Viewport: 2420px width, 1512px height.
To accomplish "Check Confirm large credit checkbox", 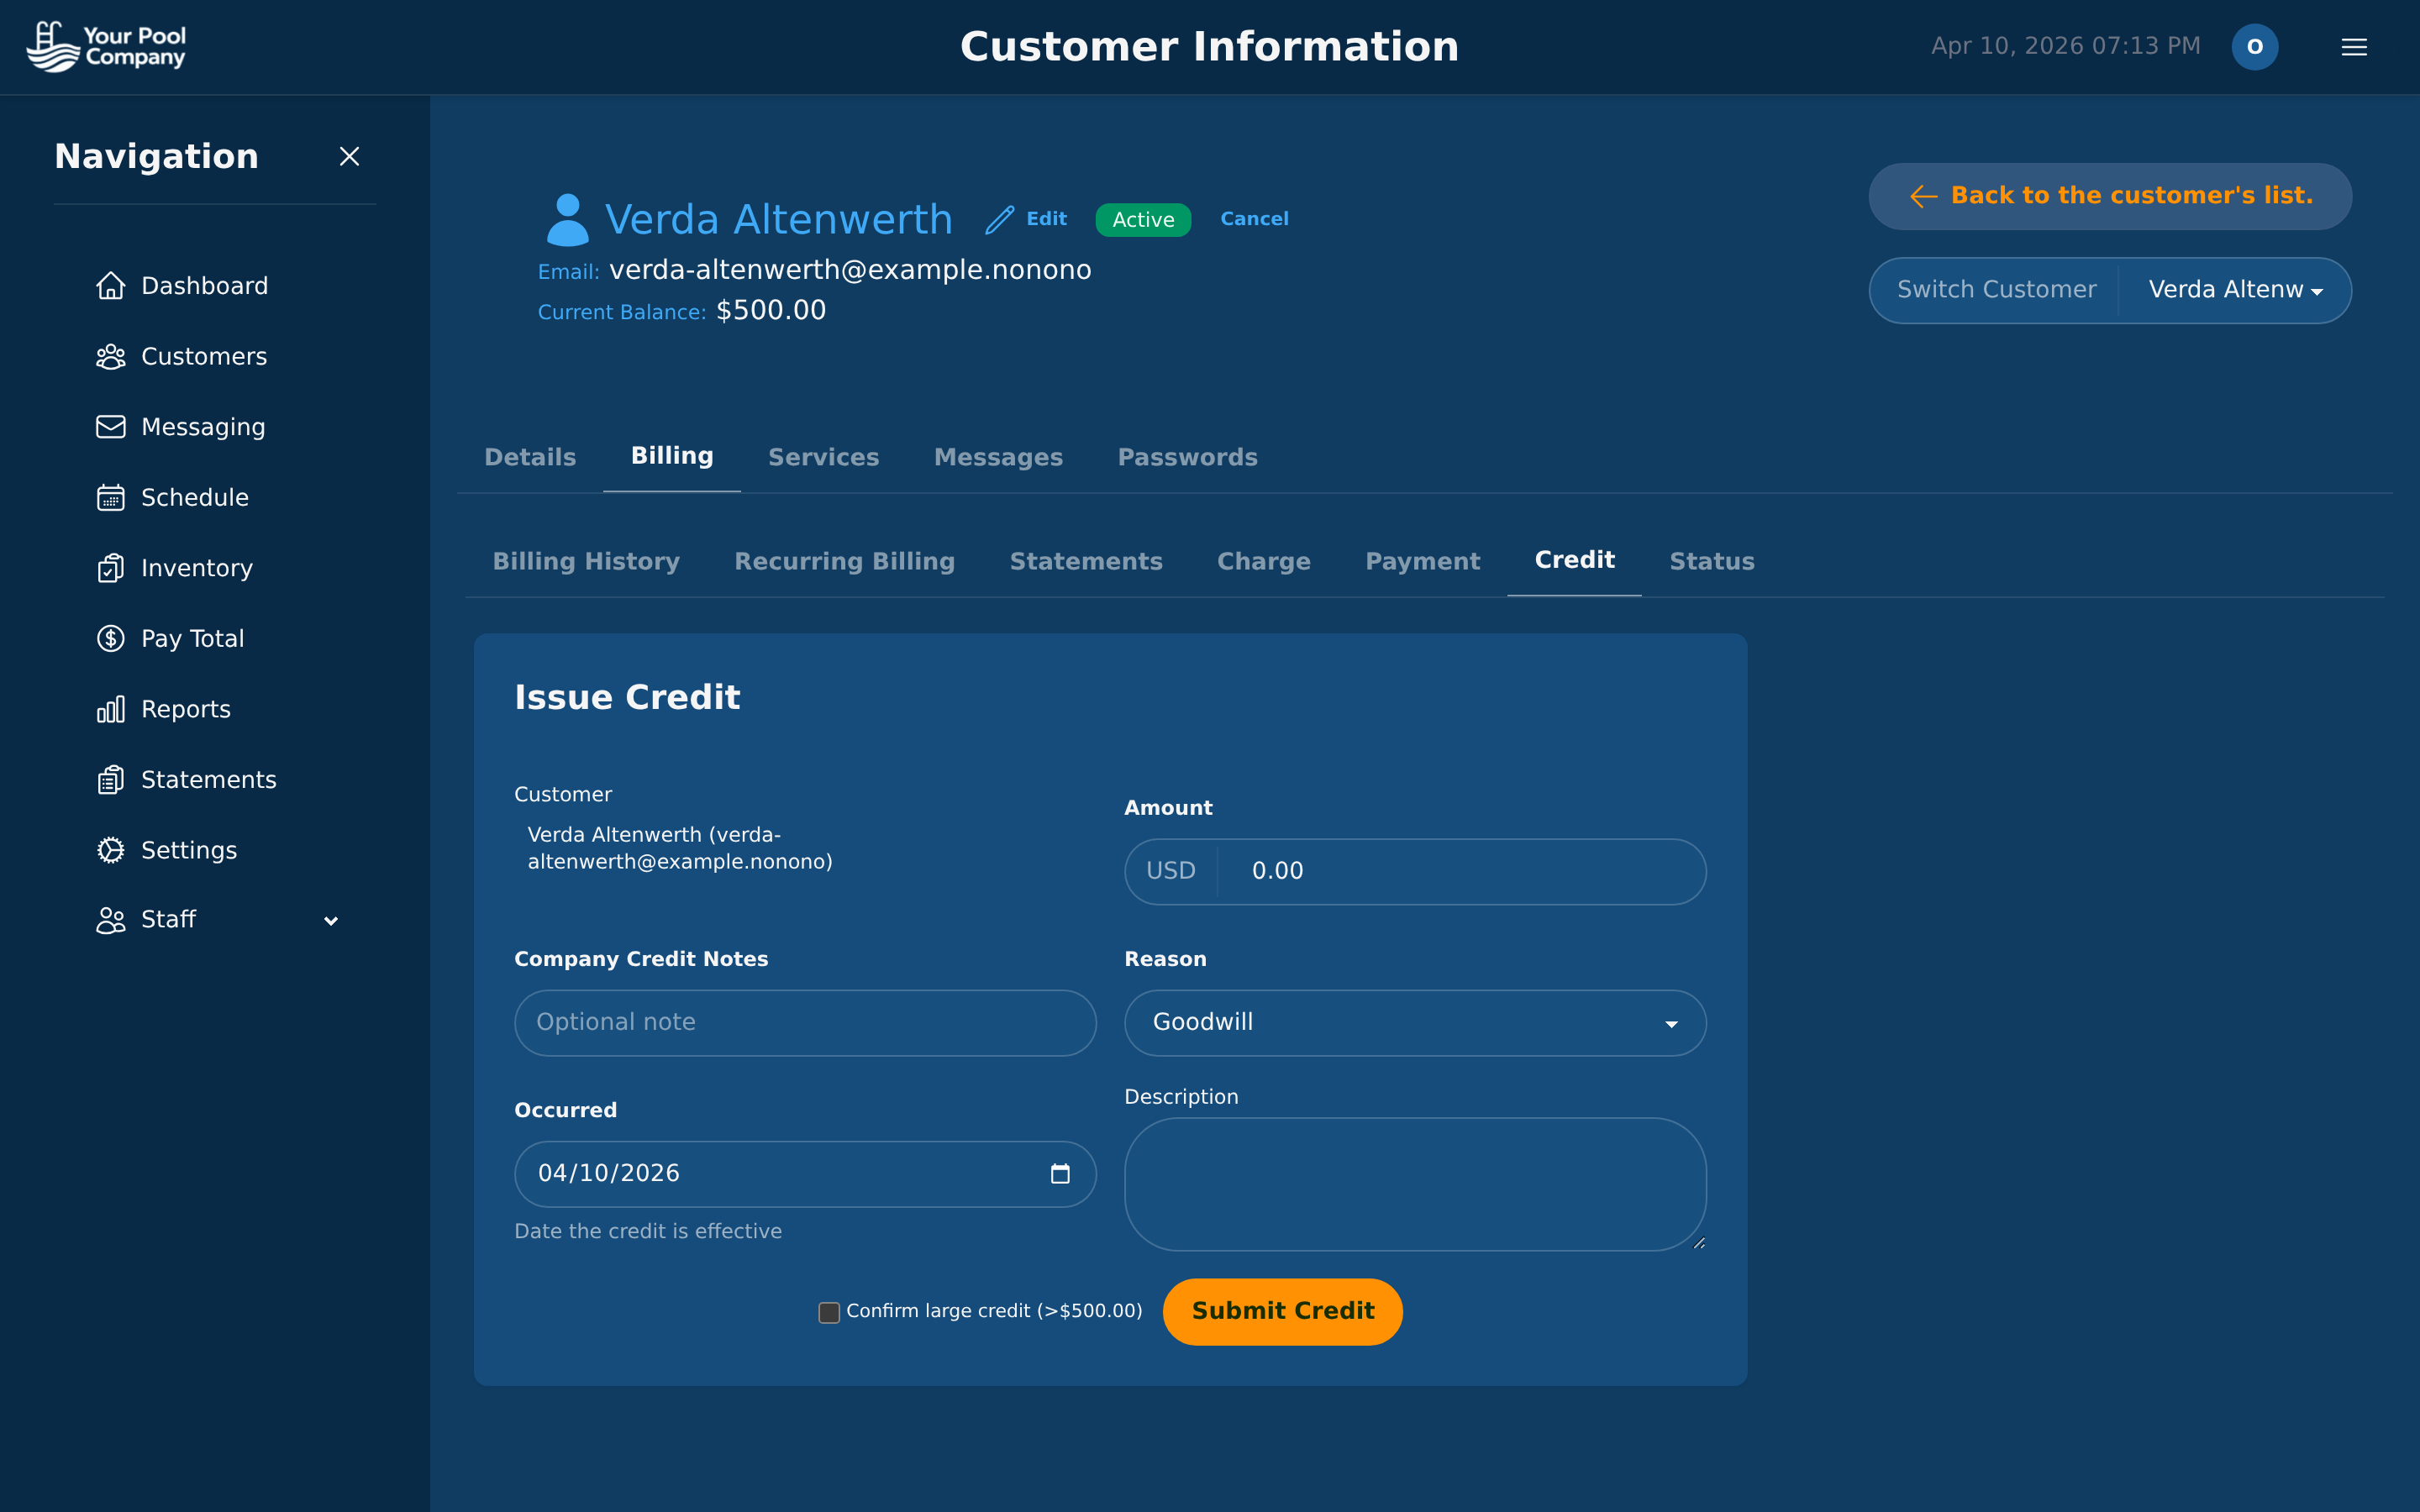I will 828,1311.
